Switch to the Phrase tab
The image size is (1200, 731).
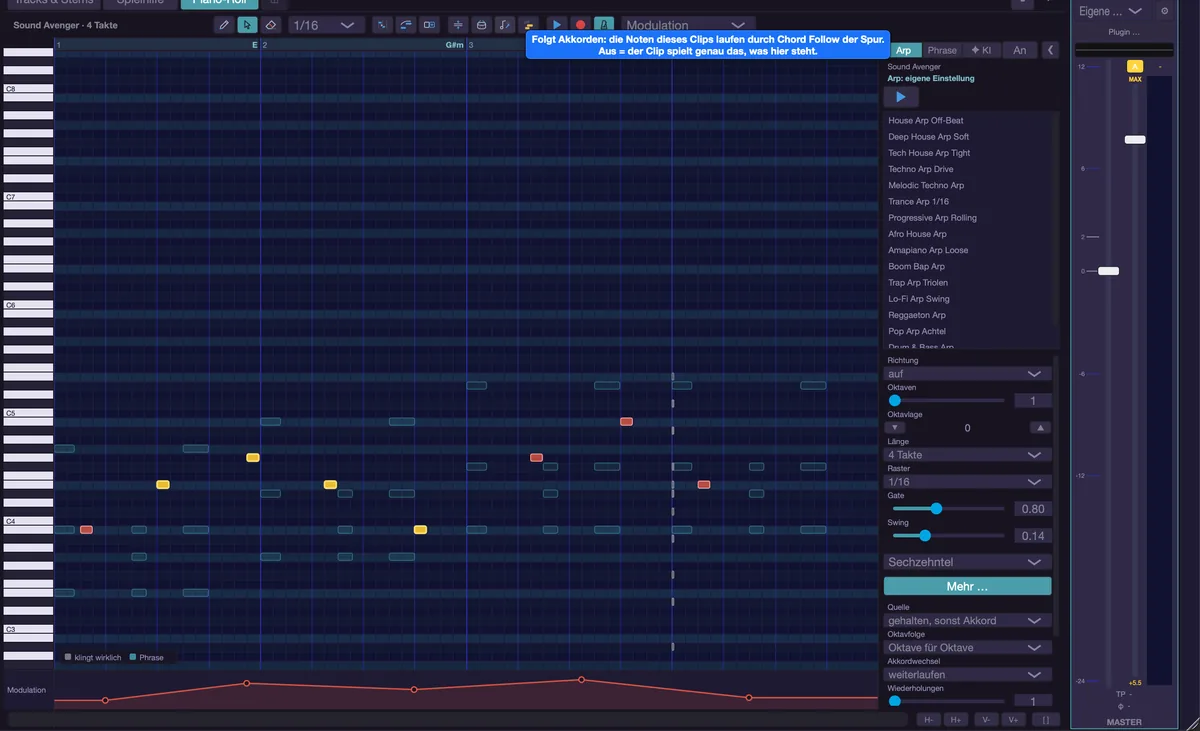(x=942, y=50)
